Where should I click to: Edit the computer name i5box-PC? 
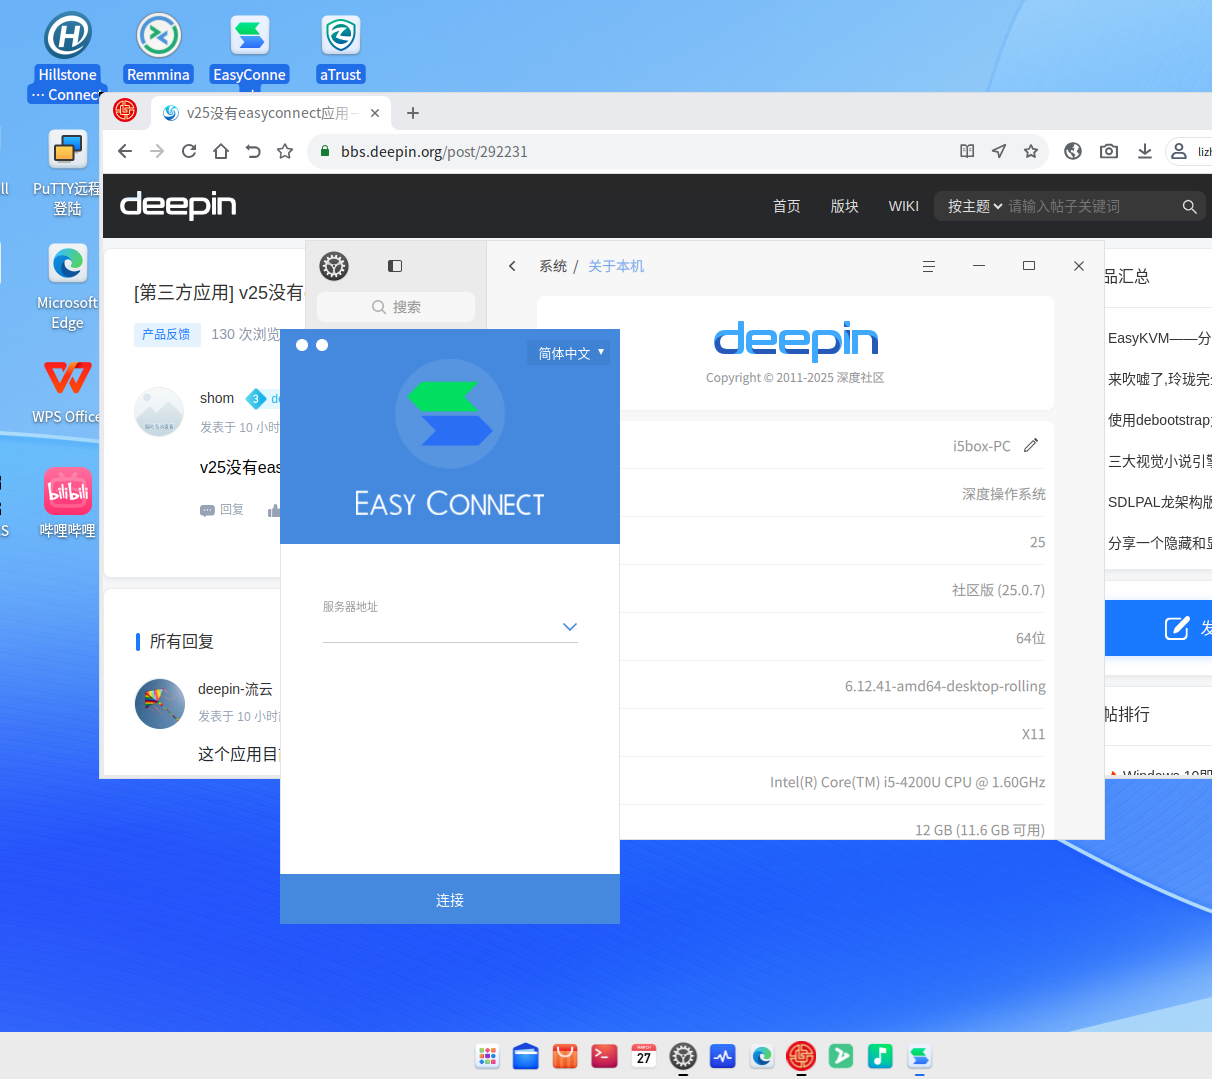click(1031, 445)
